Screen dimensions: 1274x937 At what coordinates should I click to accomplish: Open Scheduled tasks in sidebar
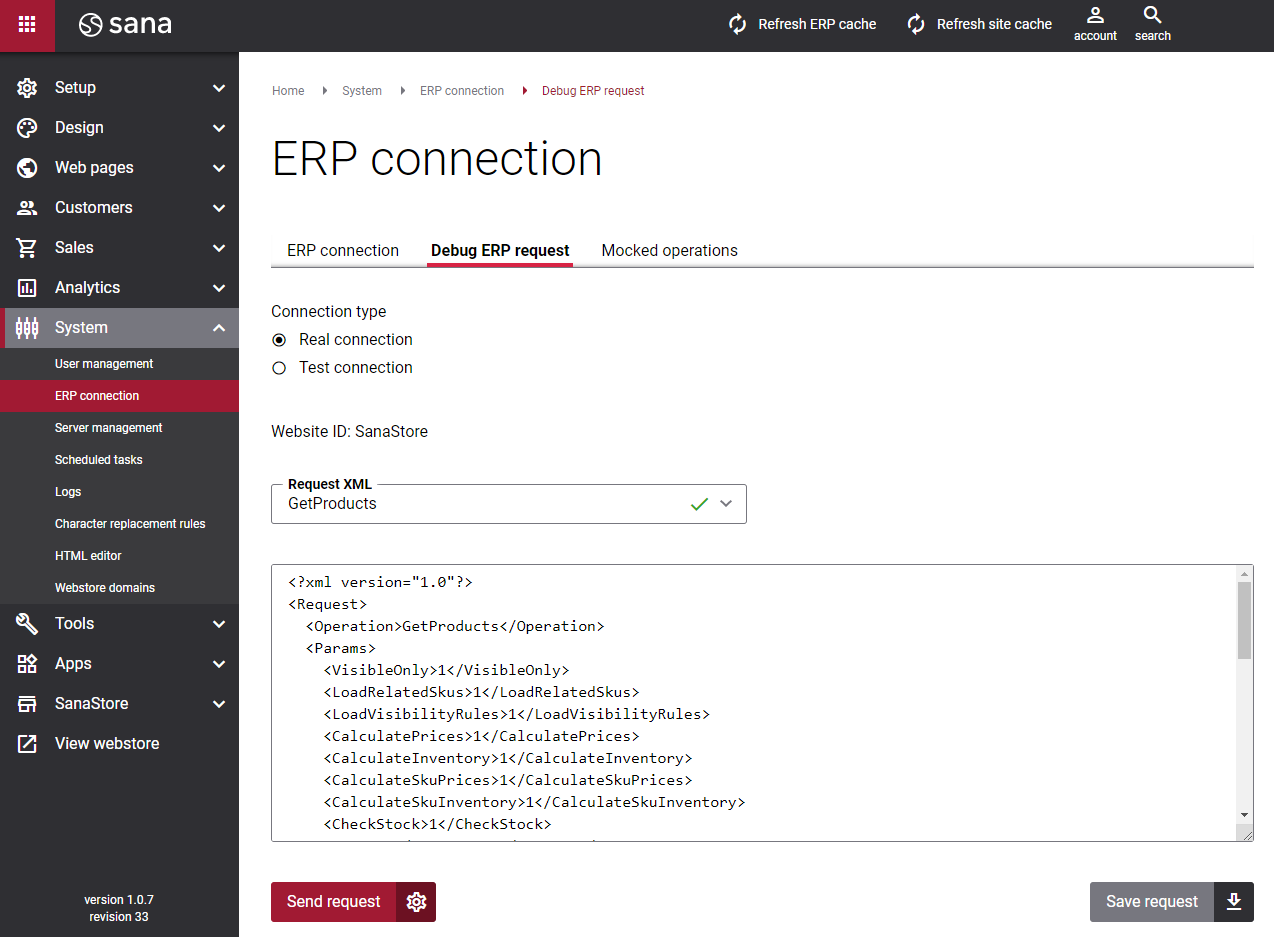pyautogui.click(x=119, y=460)
